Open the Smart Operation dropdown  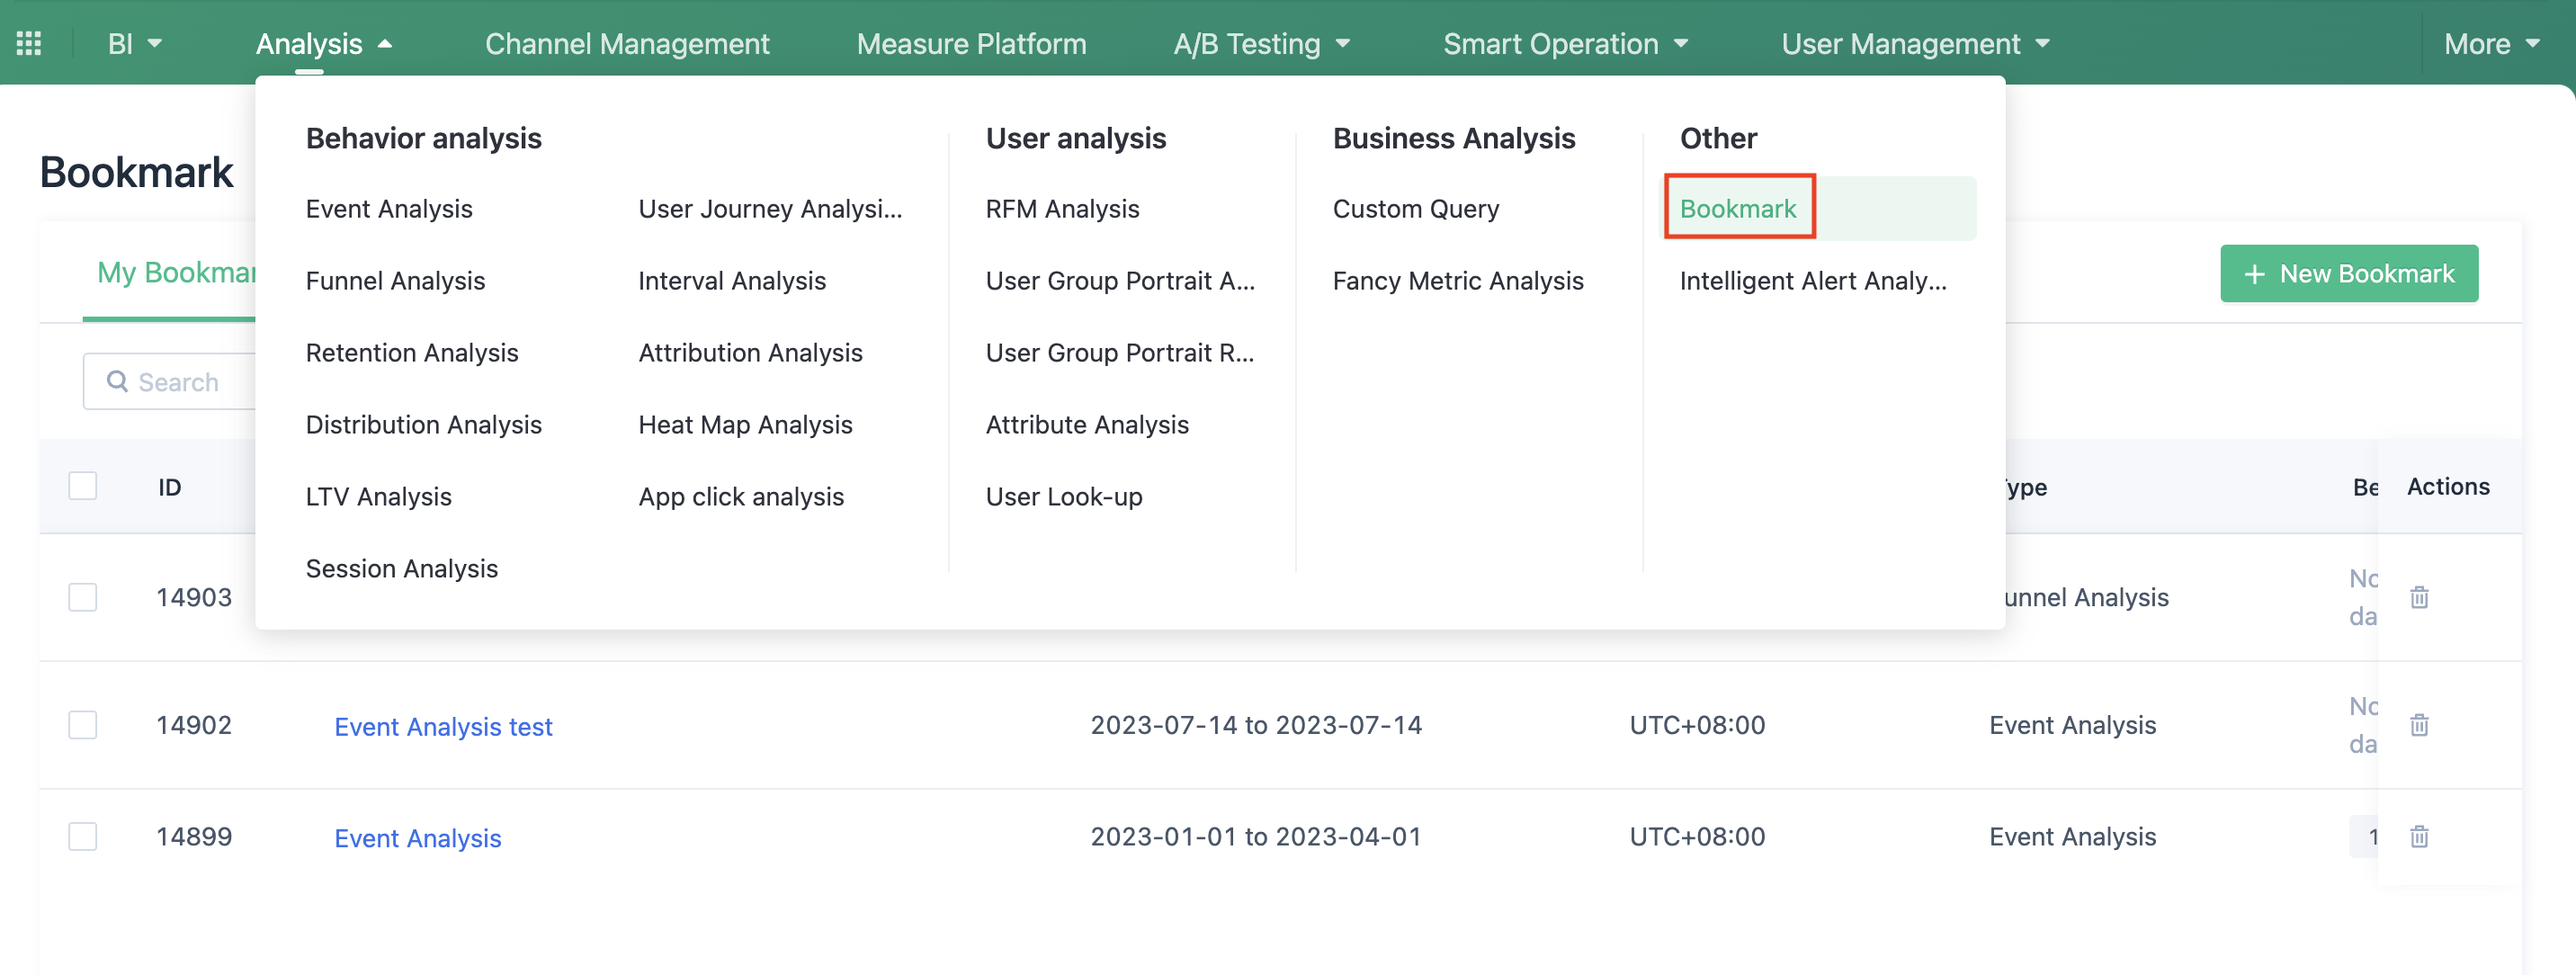pos(1564,43)
